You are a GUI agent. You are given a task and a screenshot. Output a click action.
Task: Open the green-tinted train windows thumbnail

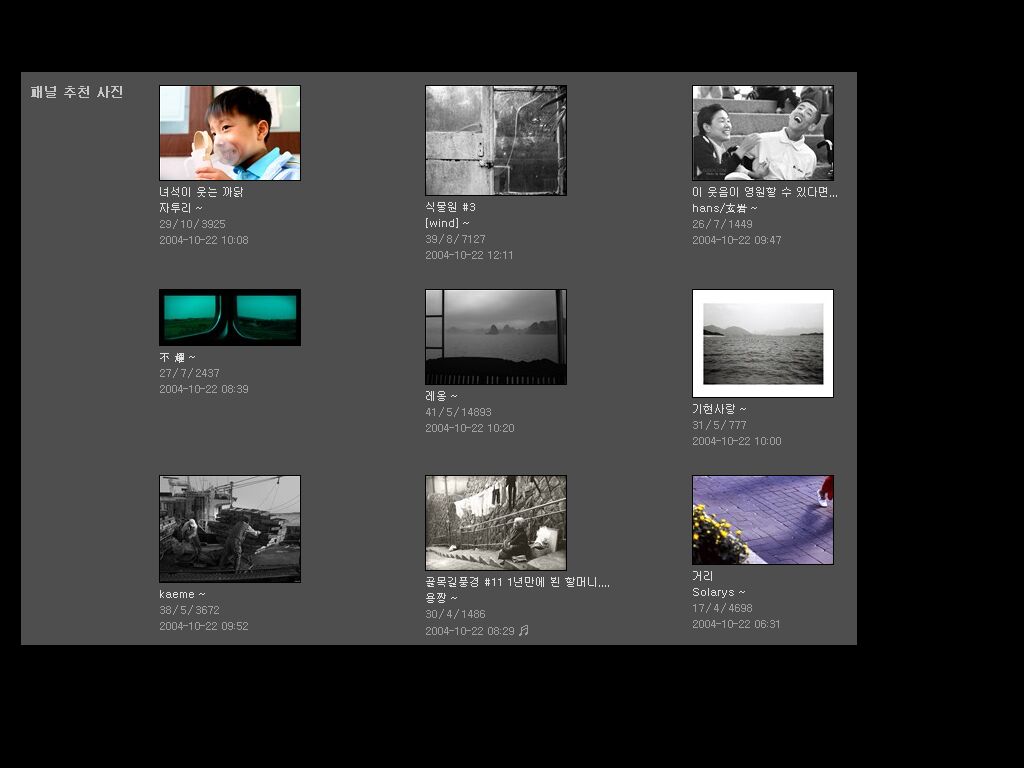coord(229,317)
